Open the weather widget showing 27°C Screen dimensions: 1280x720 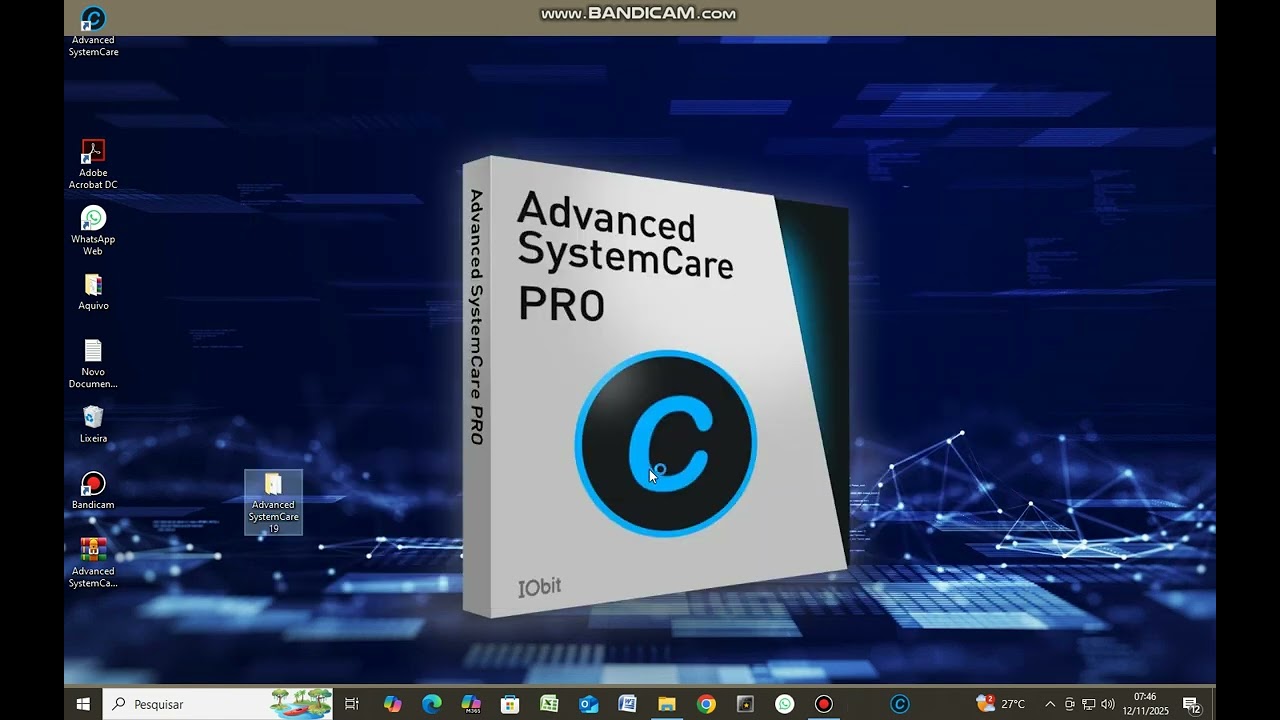1001,704
